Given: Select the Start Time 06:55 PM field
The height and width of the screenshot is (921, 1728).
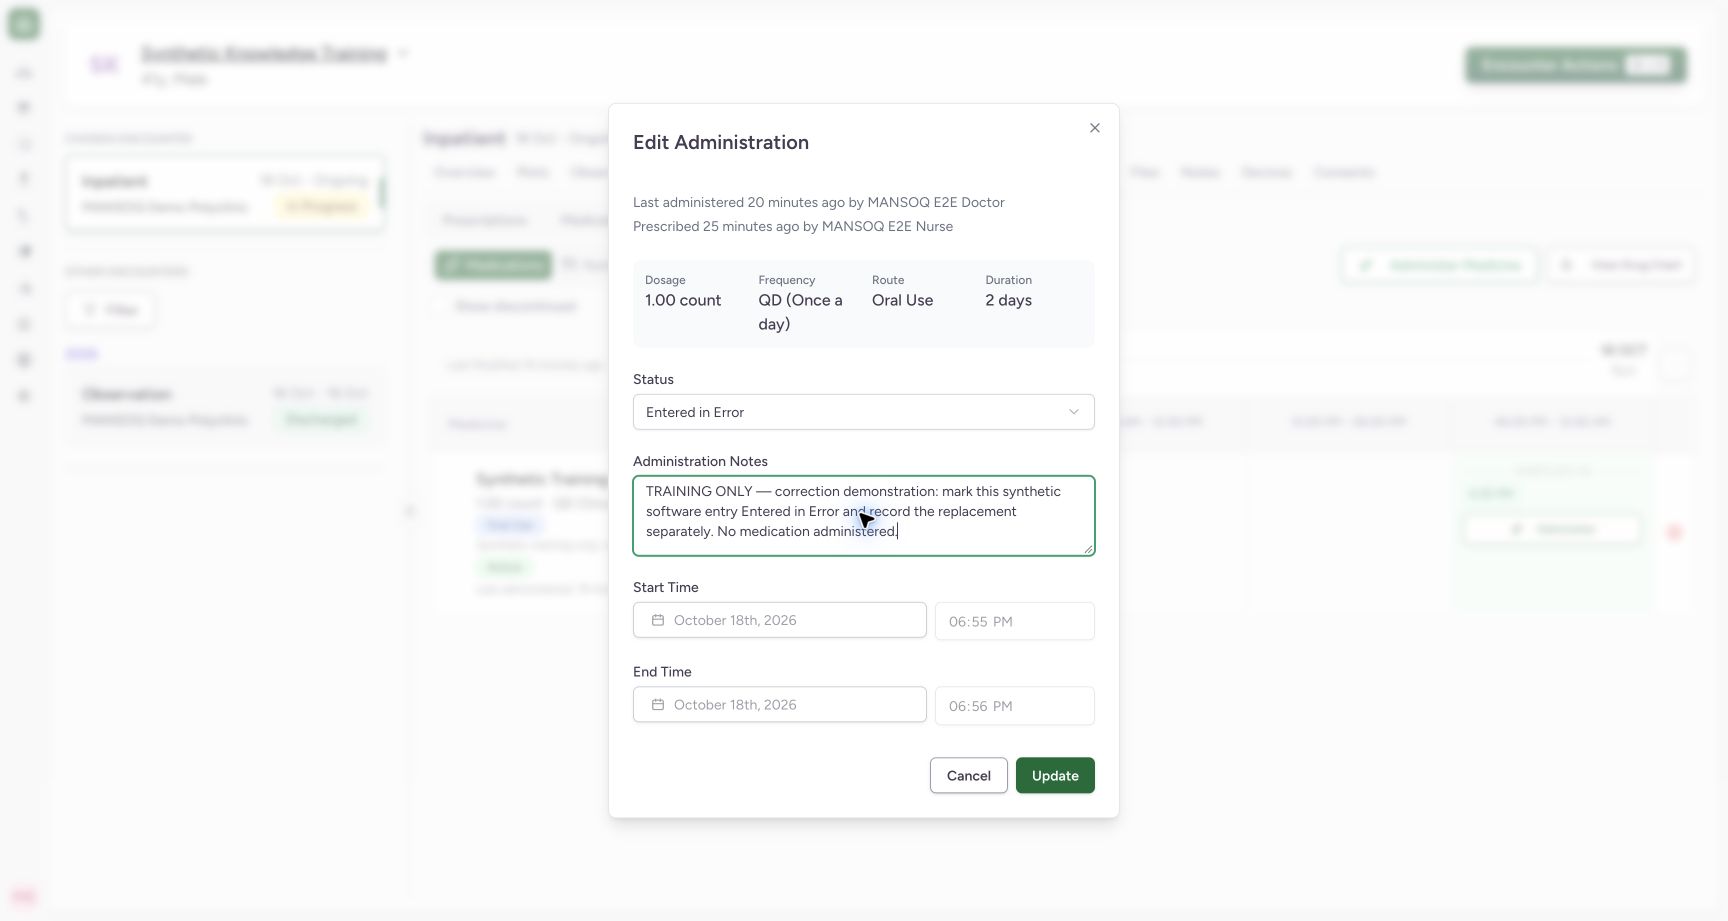Looking at the screenshot, I should [1015, 621].
